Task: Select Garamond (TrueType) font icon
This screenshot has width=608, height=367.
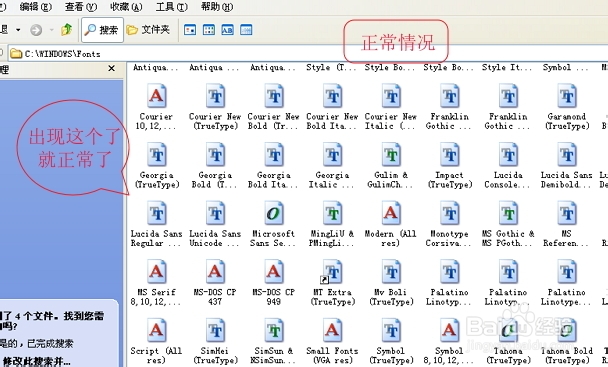Action: point(567,96)
